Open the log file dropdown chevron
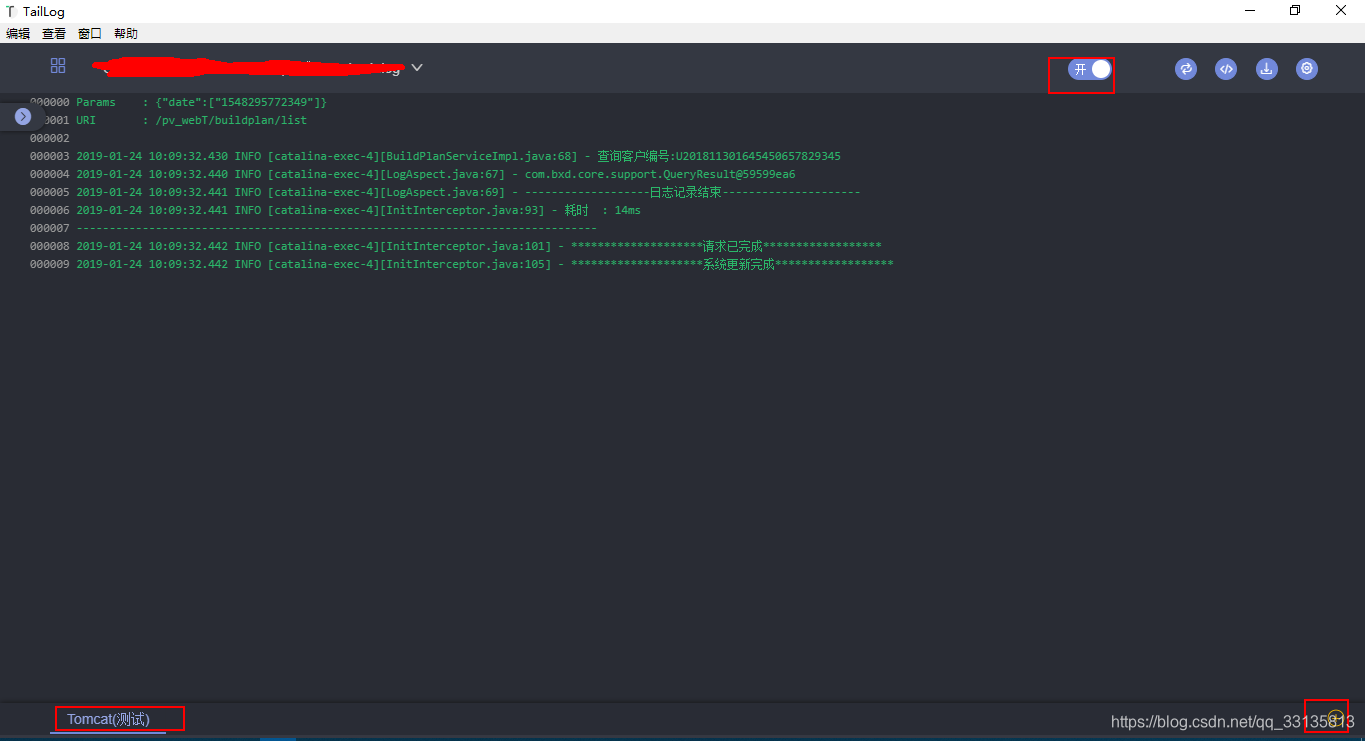Image resolution: width=1365 pixels, height=741 pixels. click(x=417, y=68)
